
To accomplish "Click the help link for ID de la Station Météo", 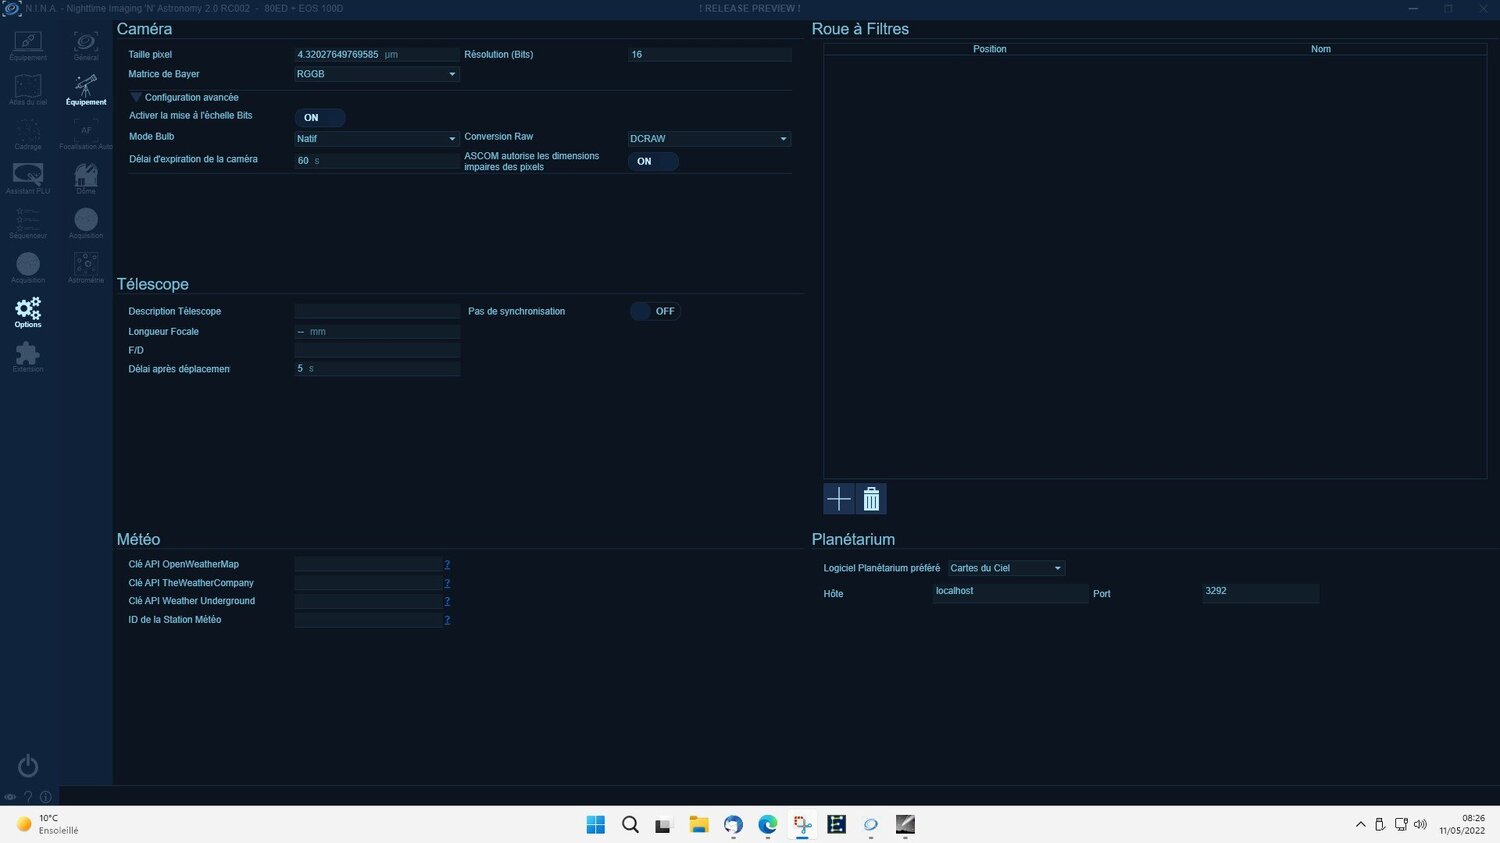I will [447, 620].
